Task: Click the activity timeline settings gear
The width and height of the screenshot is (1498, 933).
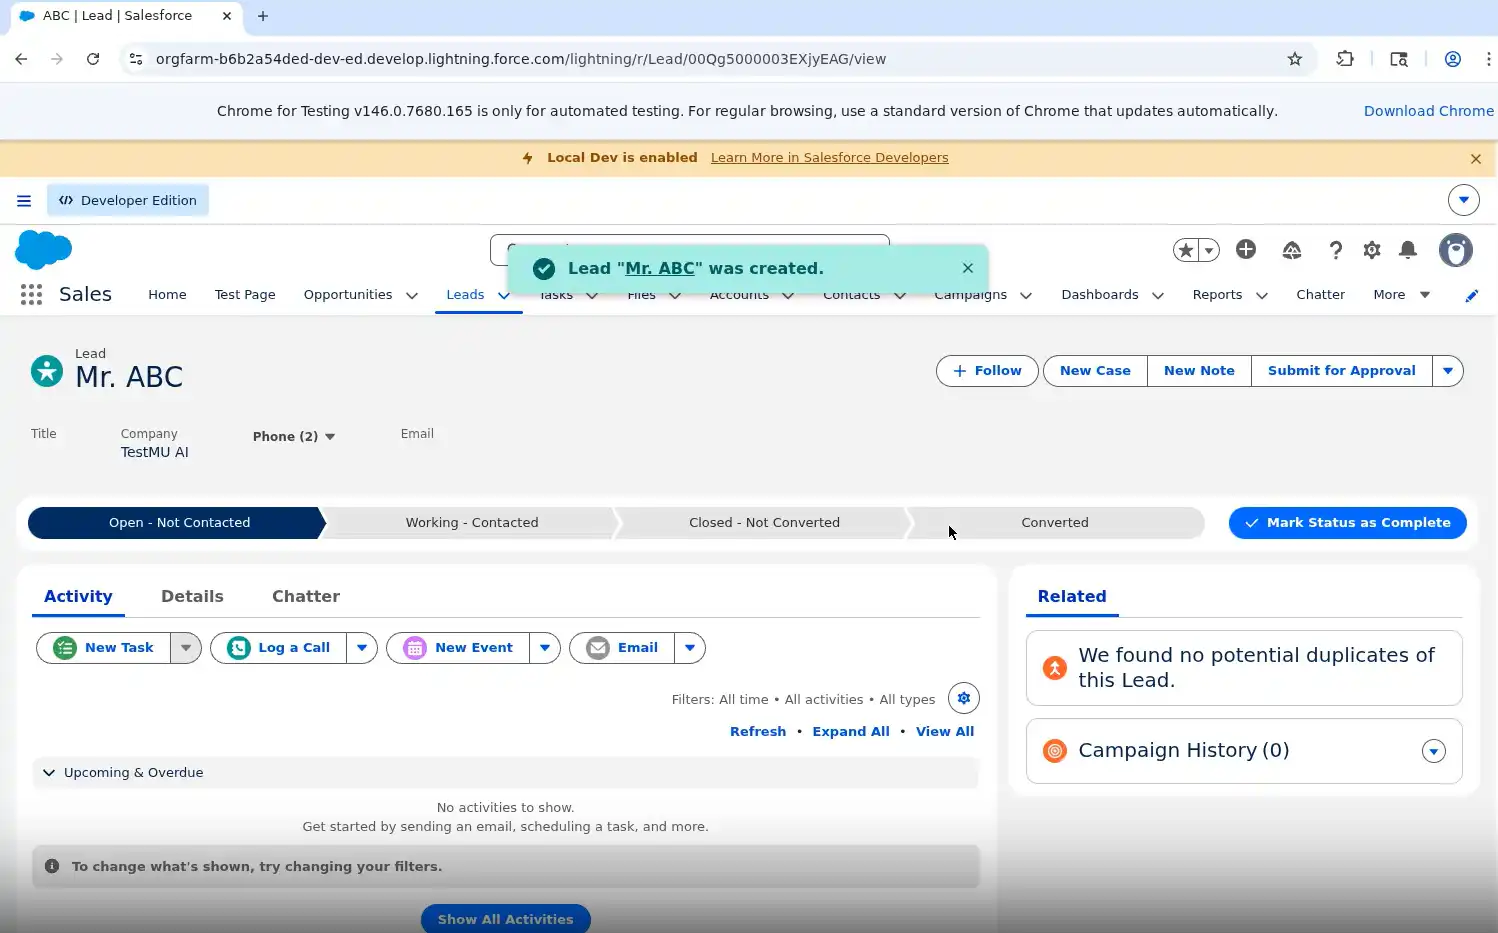Action: [x=964, y=698]
